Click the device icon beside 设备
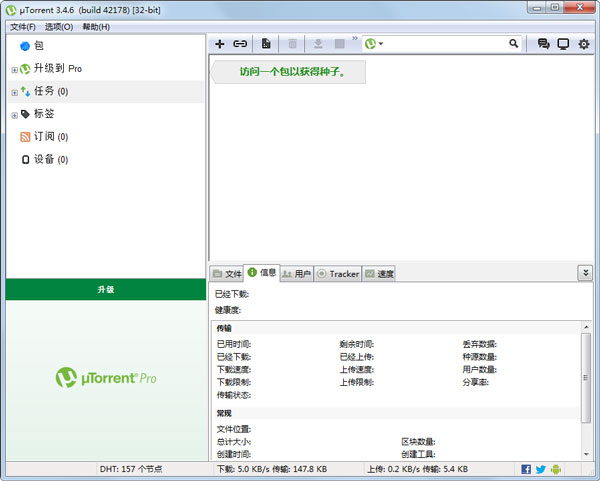The image size is (600, 481). coord(25,160)
